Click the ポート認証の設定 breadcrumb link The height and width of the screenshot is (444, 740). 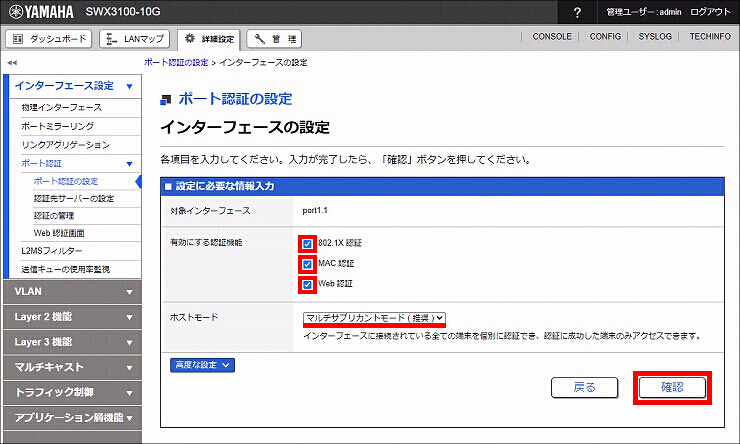click(x=176, y=62)
